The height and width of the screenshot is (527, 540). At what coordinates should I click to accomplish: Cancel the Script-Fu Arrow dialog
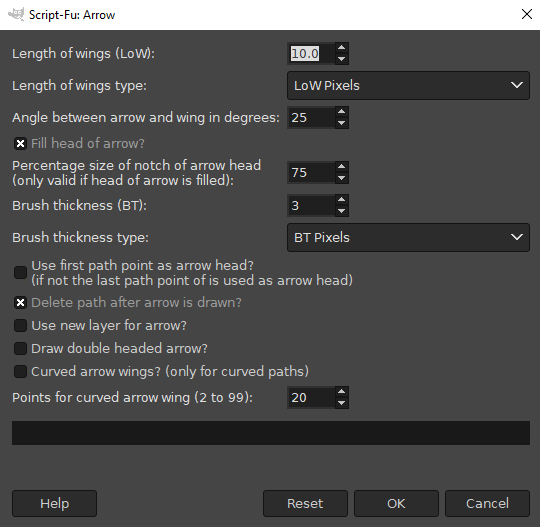(487, 504)
